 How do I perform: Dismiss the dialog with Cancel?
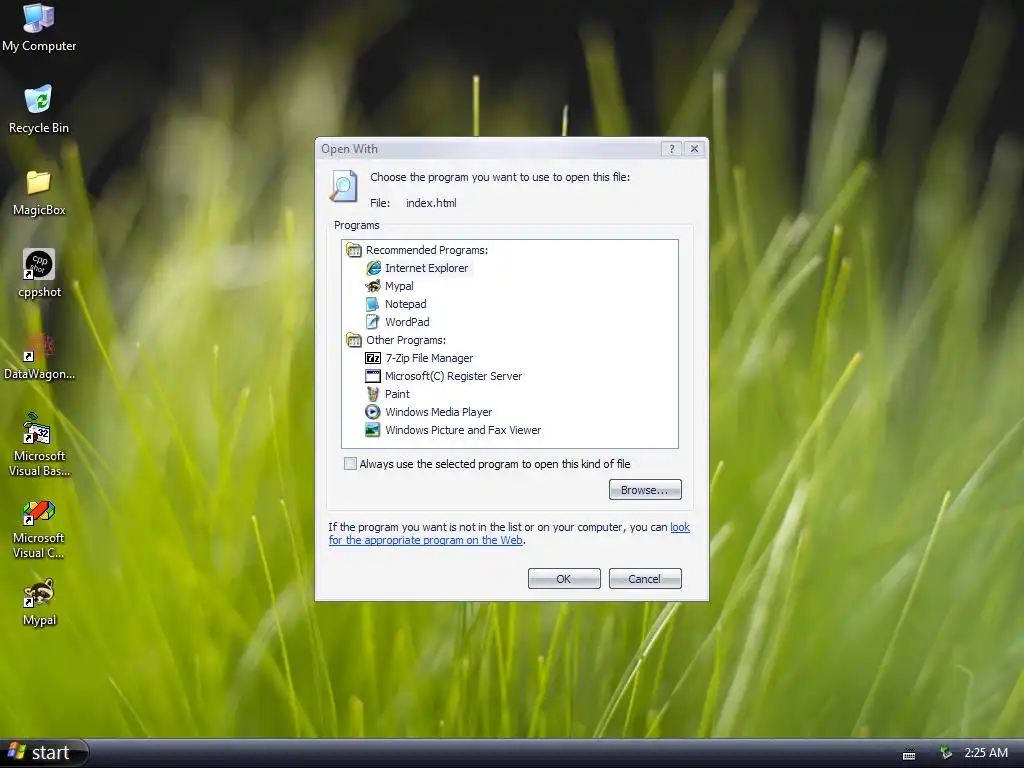click(x=645, y=579)
